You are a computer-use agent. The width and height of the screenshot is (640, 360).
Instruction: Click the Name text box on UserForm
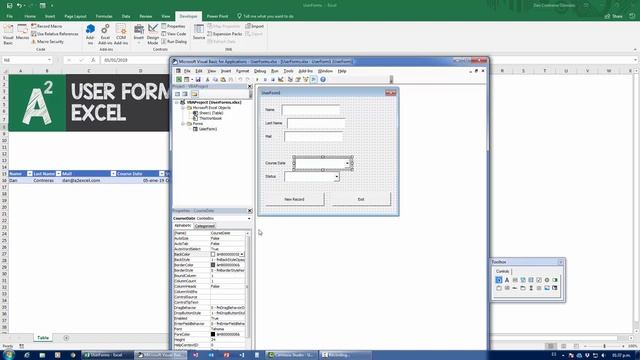click(x=311, y=110)
